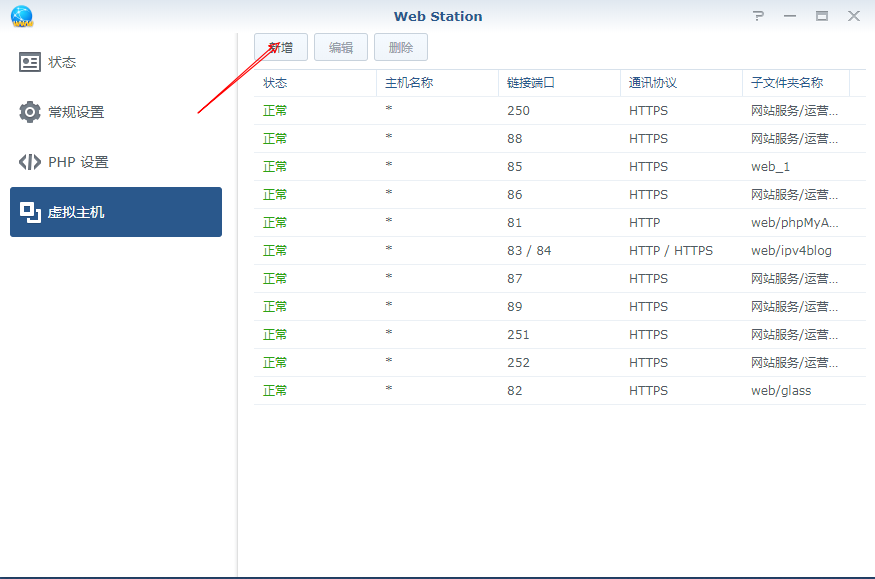Select the web/glass row on port 82
Screen dimensions: 875x579
click(x=560, y=391)
